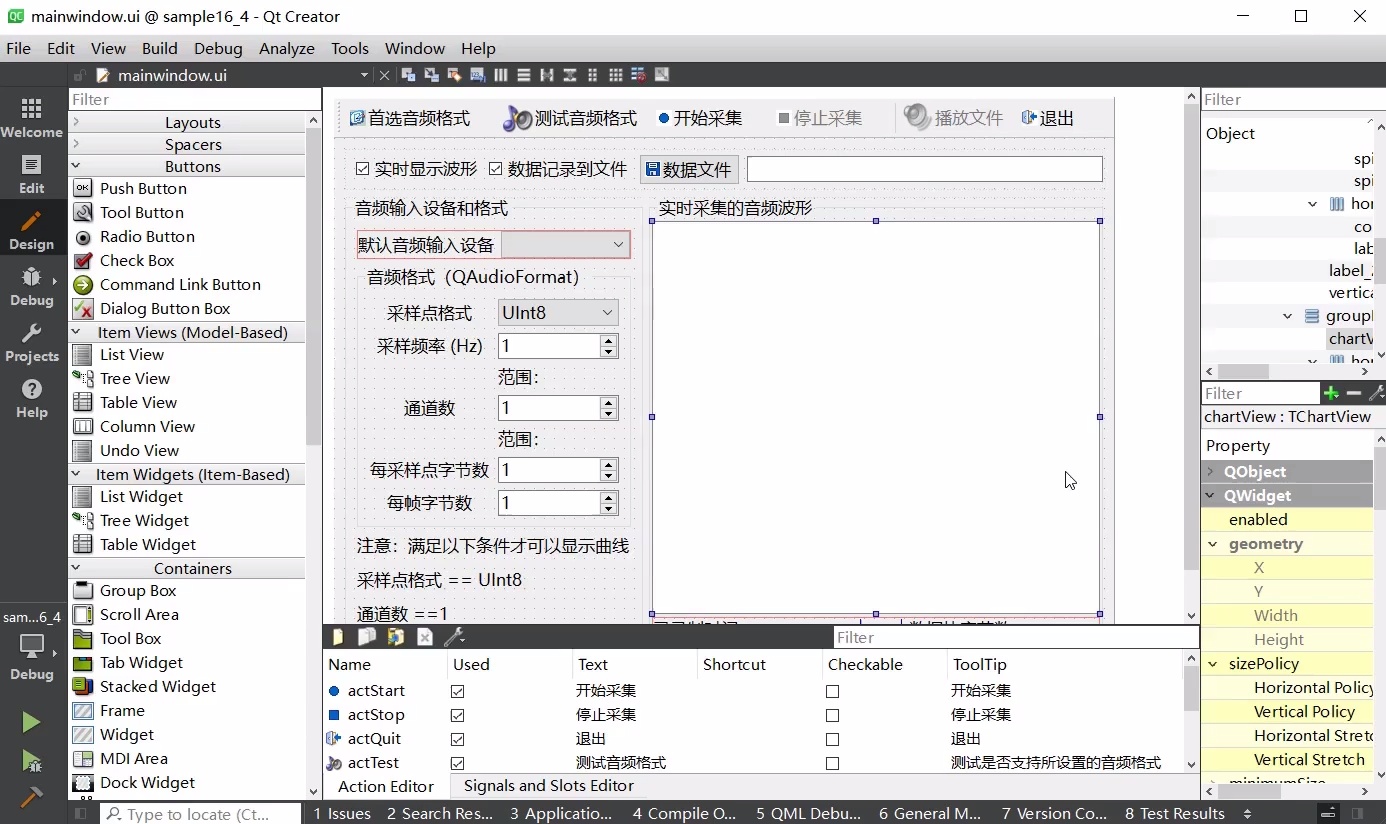This screenshot has width=1386, height=824.
Task: Select the Edit Widgets mode toolbar icon
Action: point(408,75)
